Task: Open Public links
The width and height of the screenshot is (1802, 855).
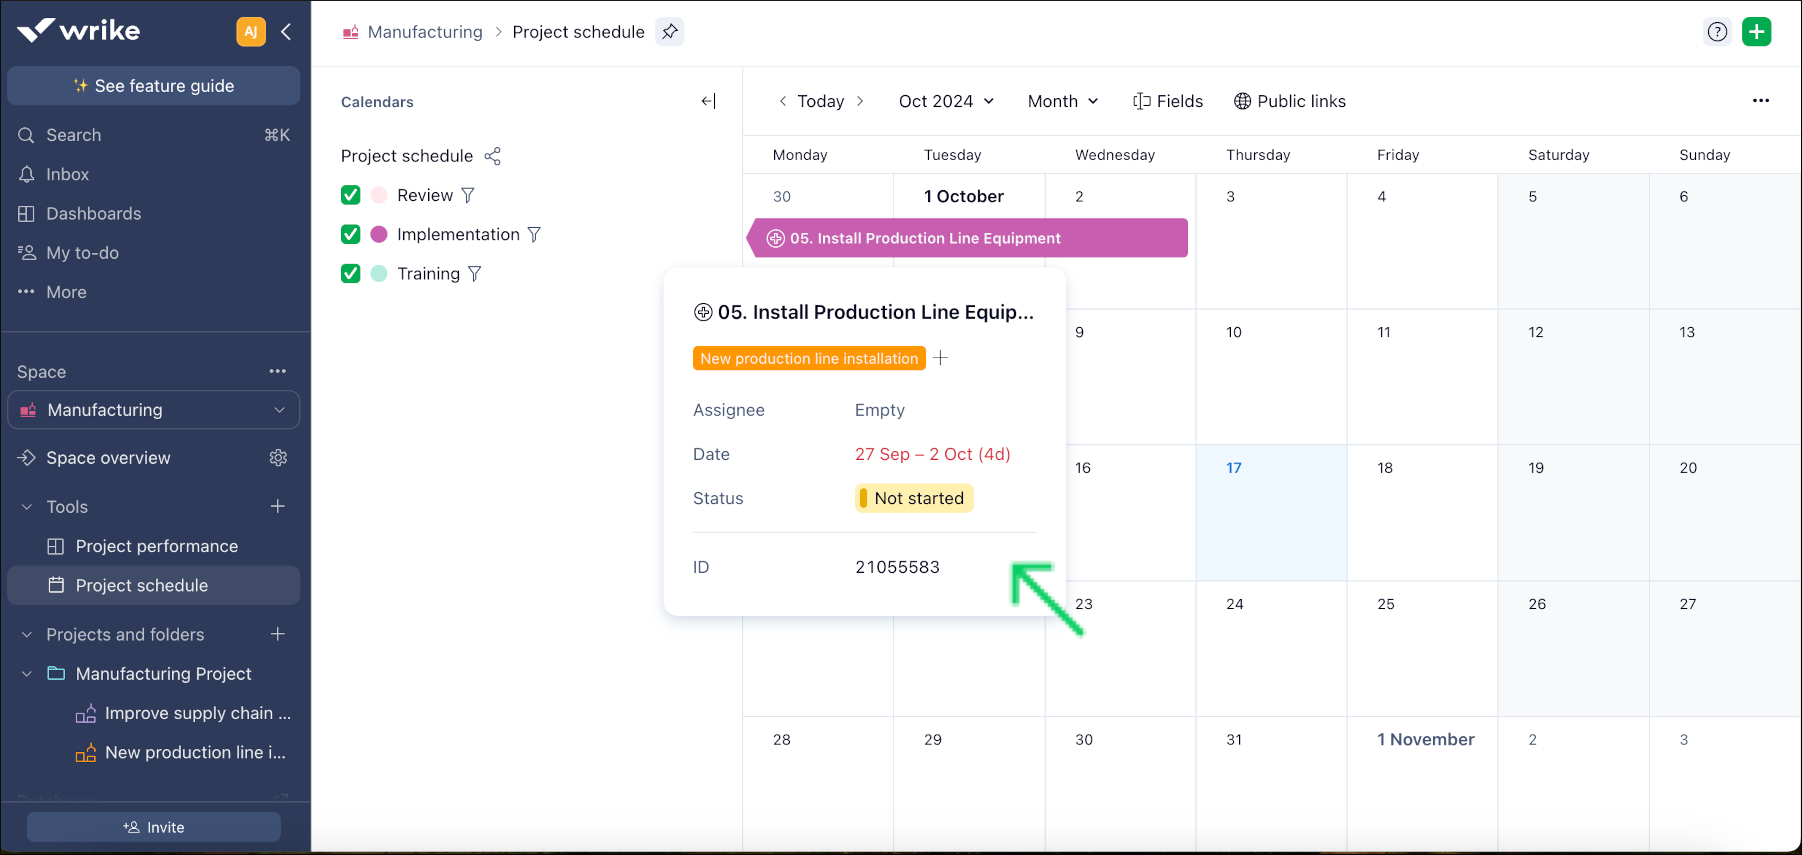Action: pyautogui.click(x=1290, y=101)
